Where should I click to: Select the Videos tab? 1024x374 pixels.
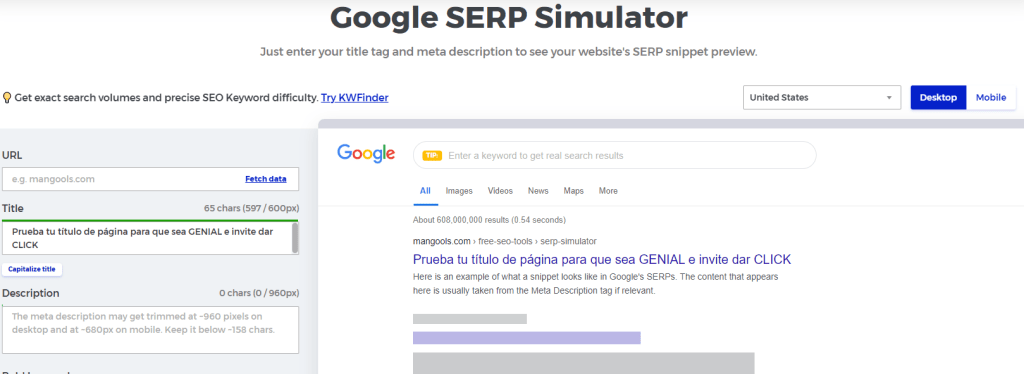[500, 191]
